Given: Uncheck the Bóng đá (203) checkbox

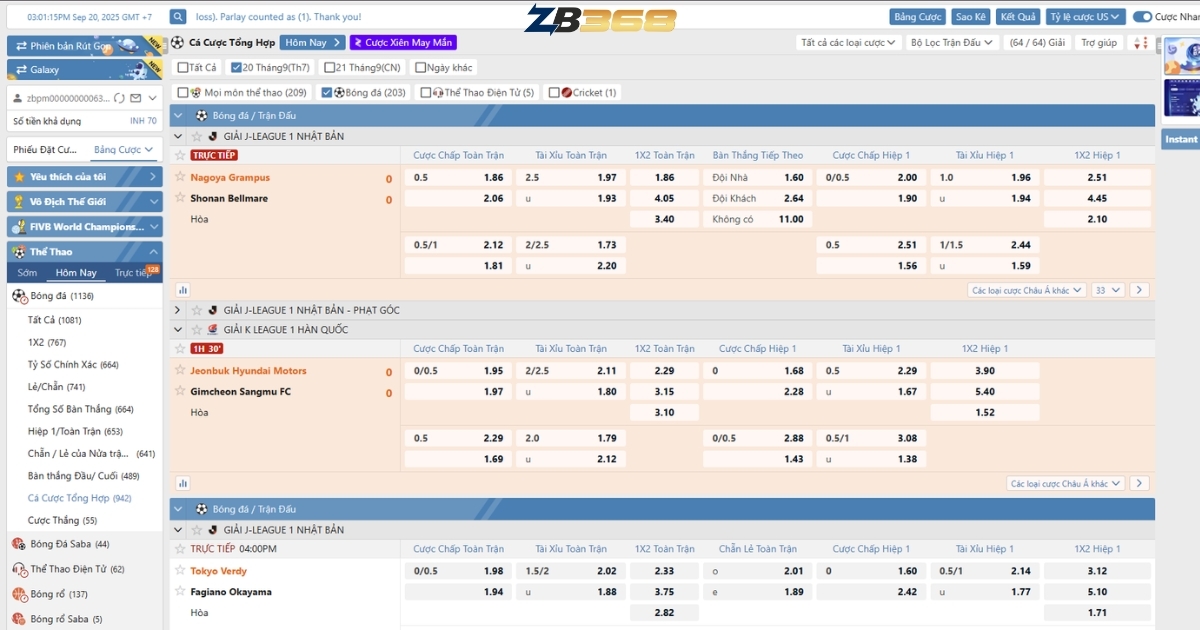Looking at the screenshot, I should 326,92.
